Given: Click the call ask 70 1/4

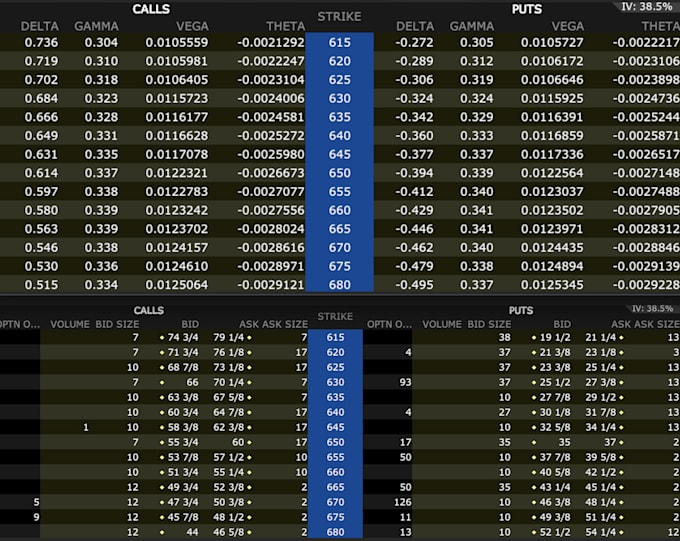Looking at the screenshot, I should click(x=229, y=382).
